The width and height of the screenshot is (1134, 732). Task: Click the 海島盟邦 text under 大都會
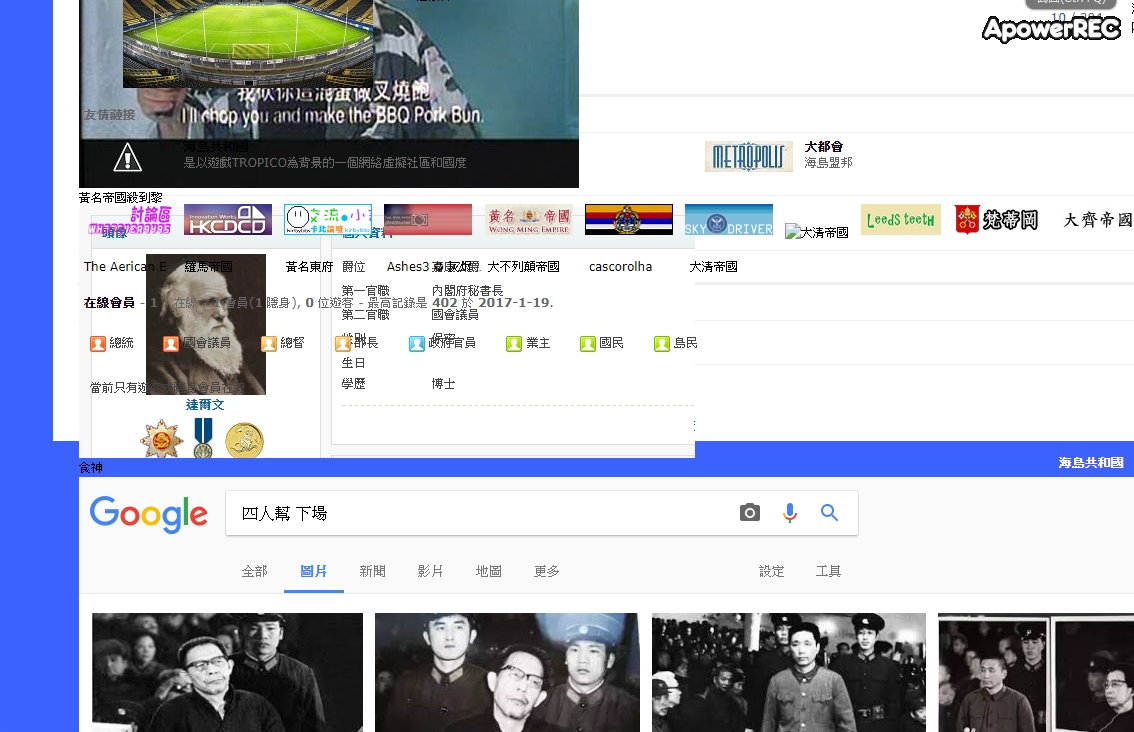(x=829, y=163)
